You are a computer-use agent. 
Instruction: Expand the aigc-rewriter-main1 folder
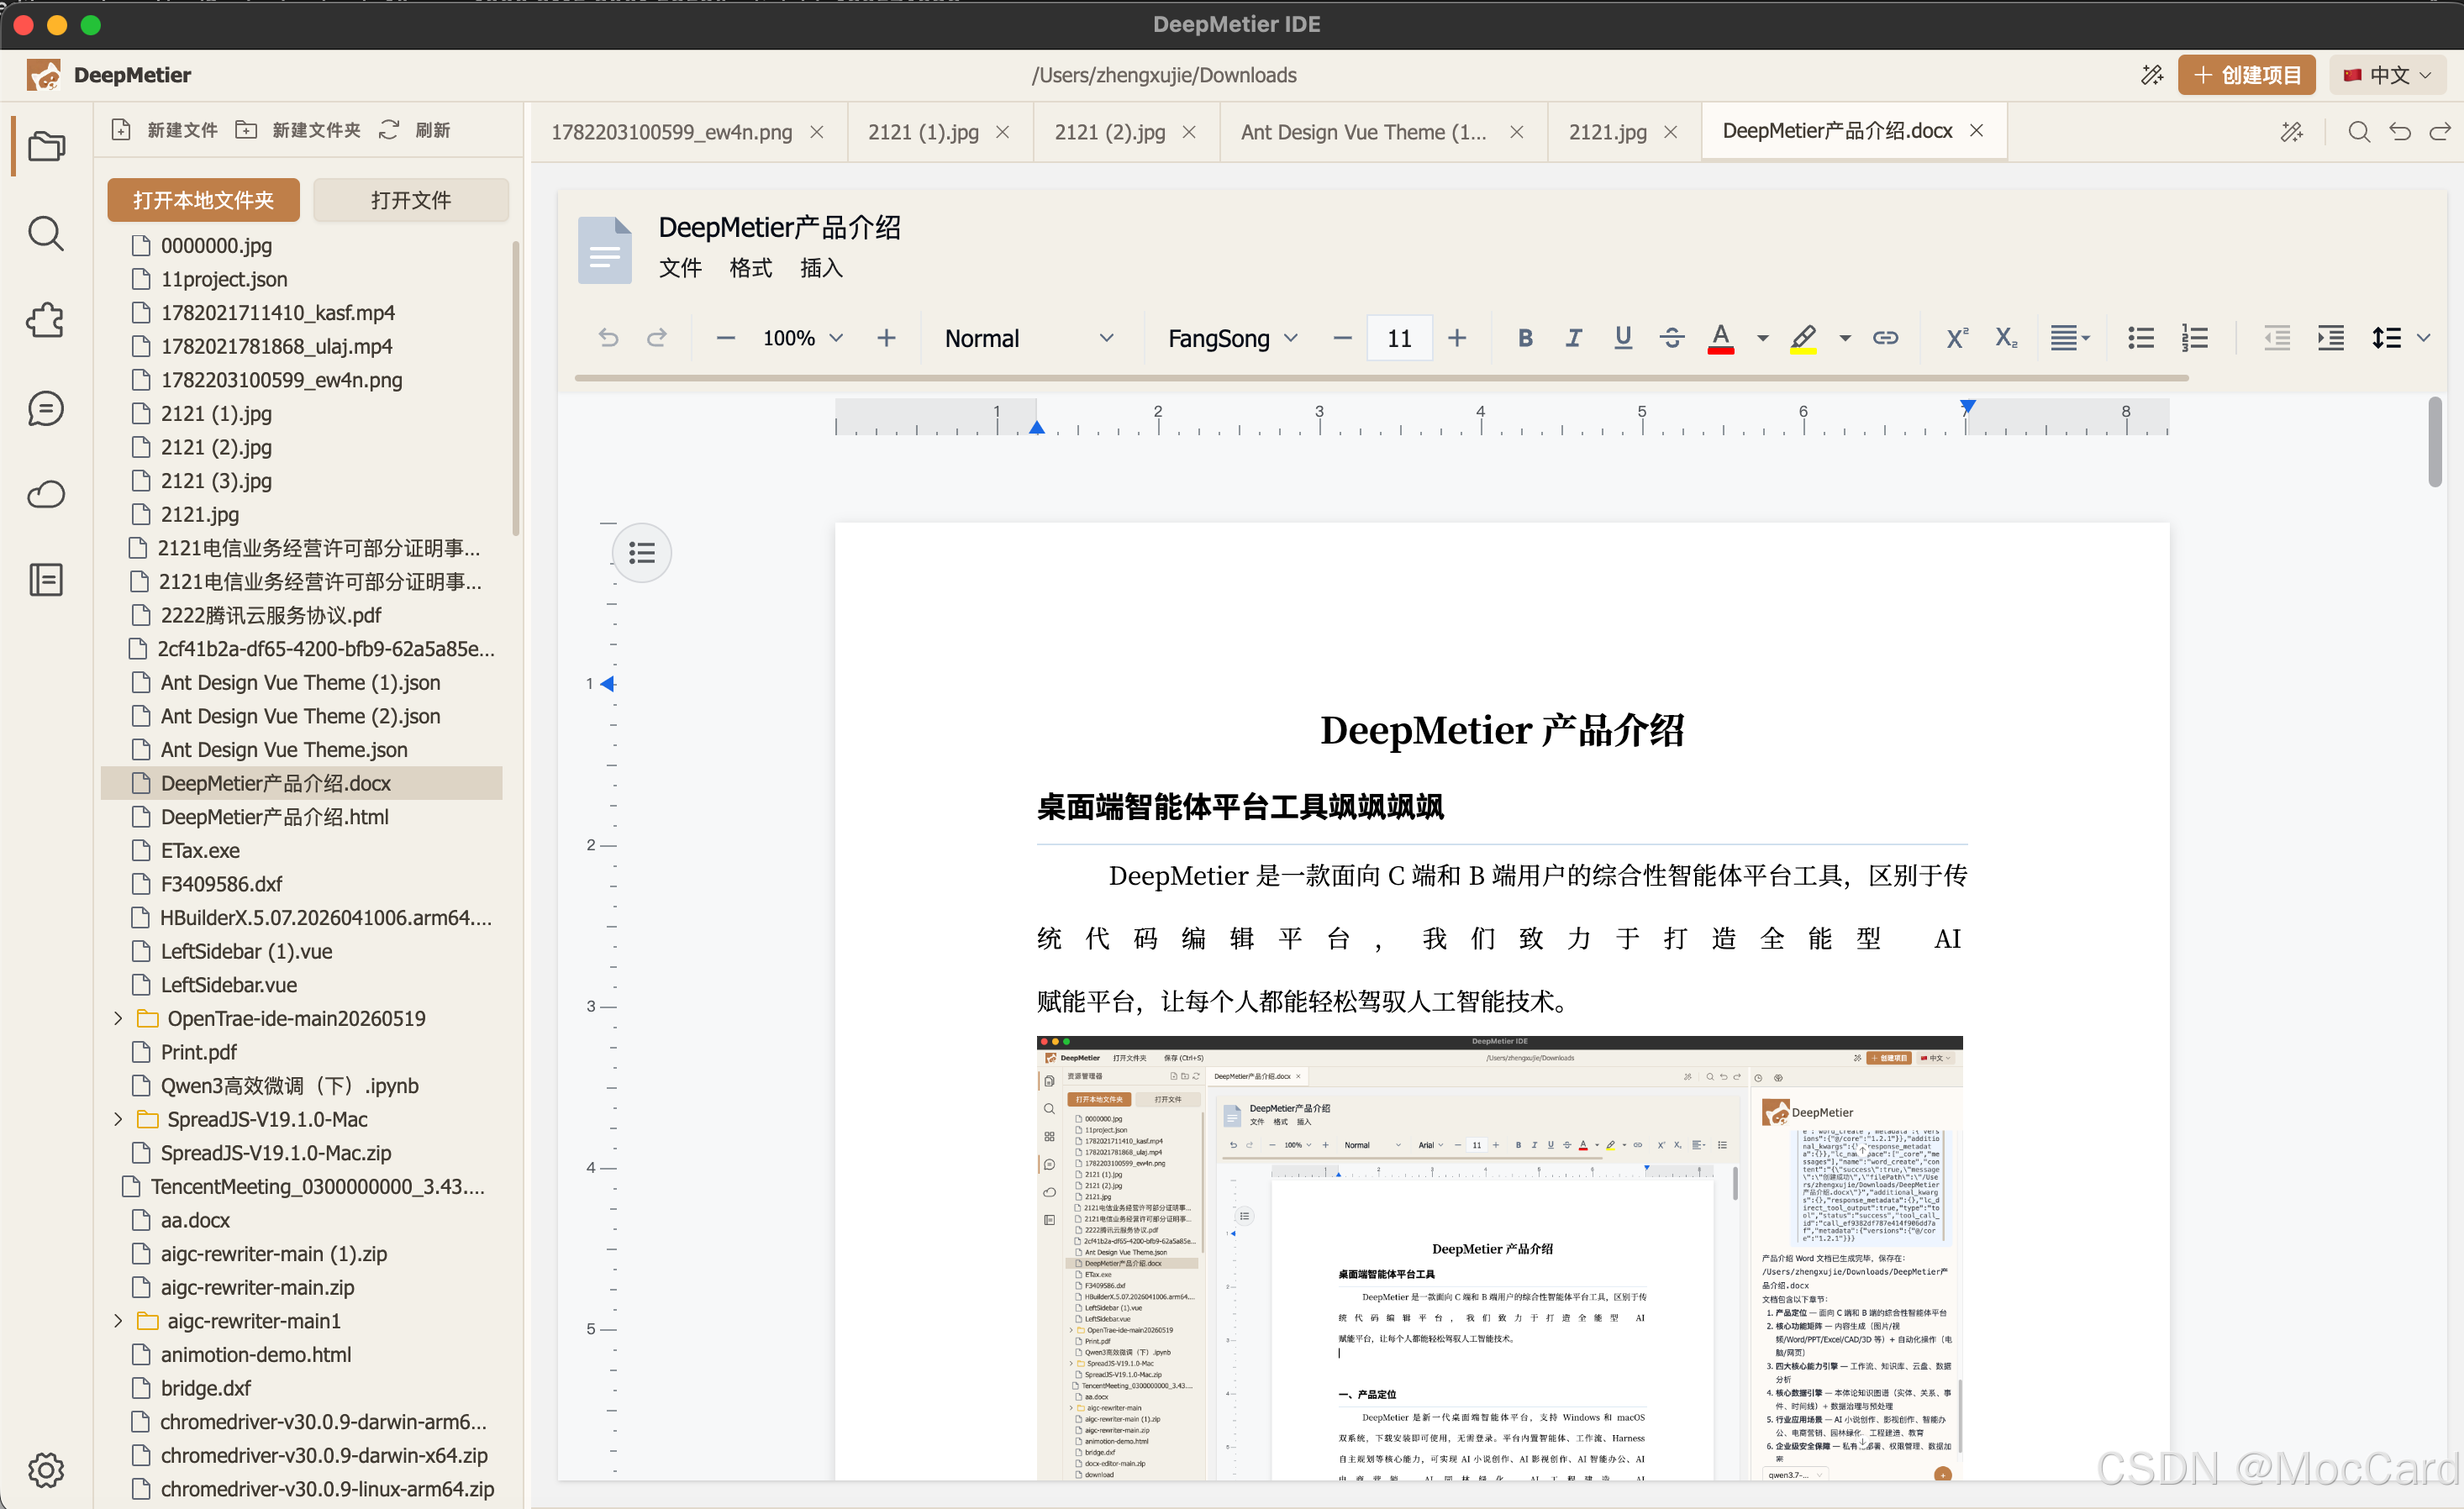click(x=118, y=1321)
